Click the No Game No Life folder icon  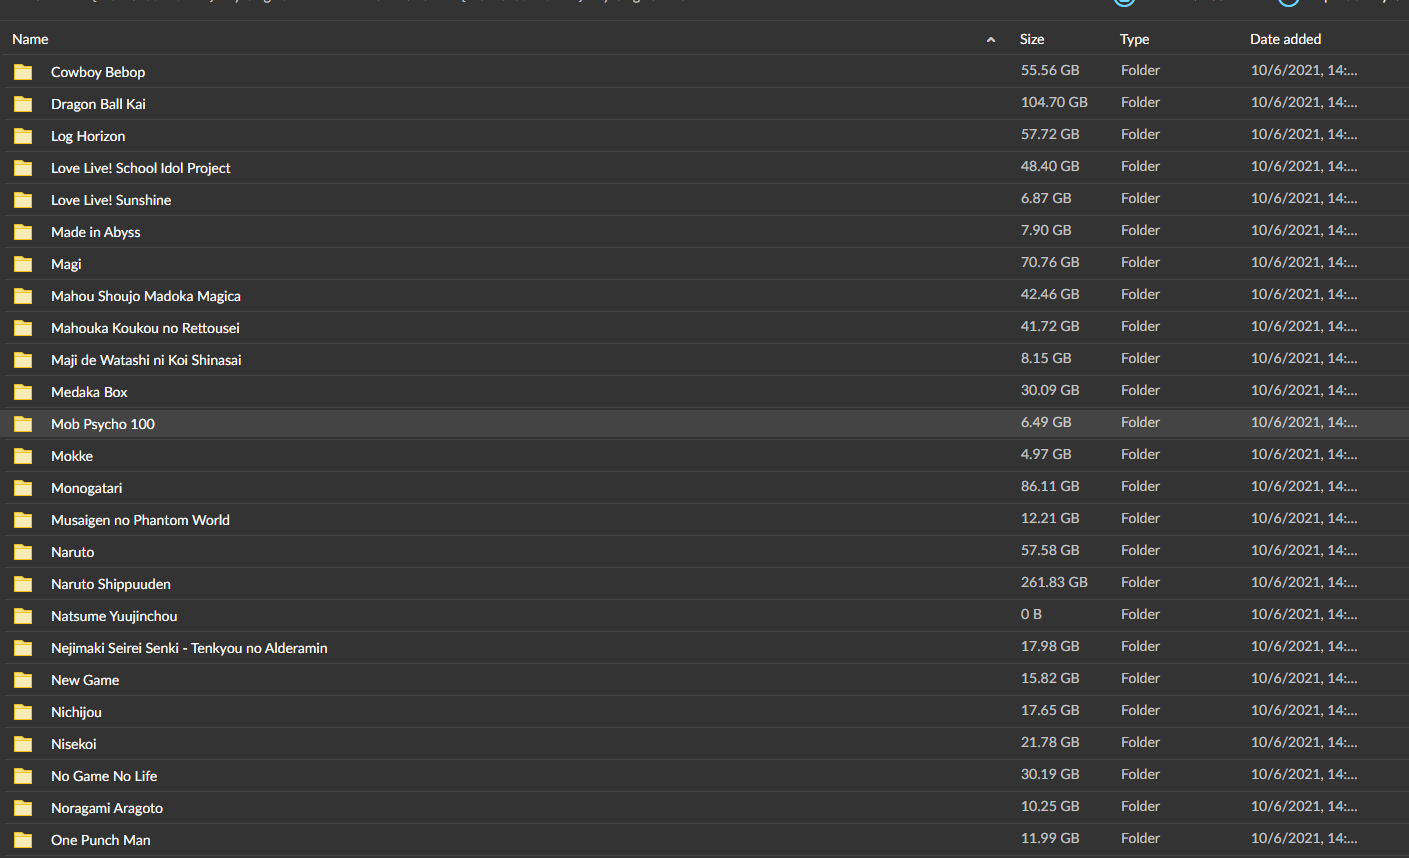pyautogui.click(x=23, y=776)
